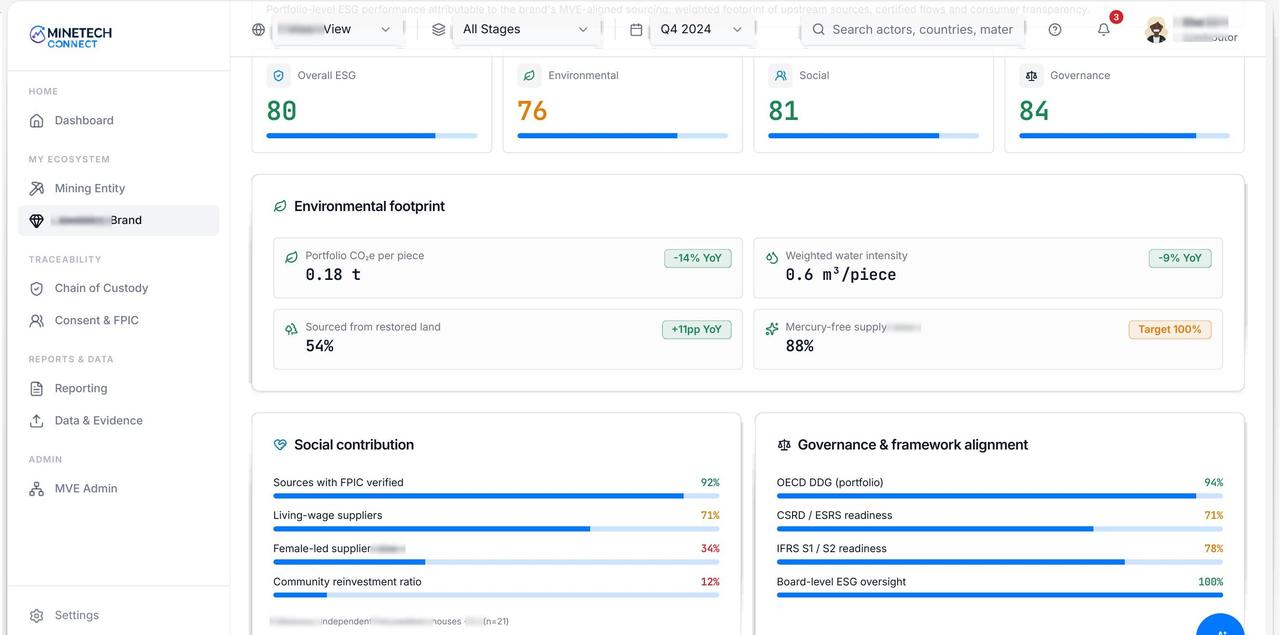1280x635 pixels.
Task: Click the Dashboard home icon
Action: coord(37,120)
